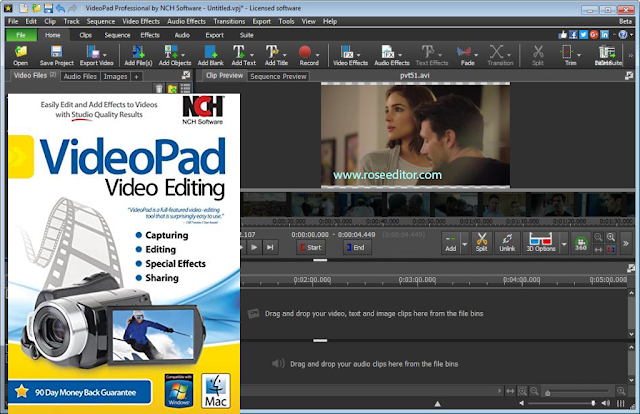
Task: Switch to the Clips ribbon tab
Action: 85,35
